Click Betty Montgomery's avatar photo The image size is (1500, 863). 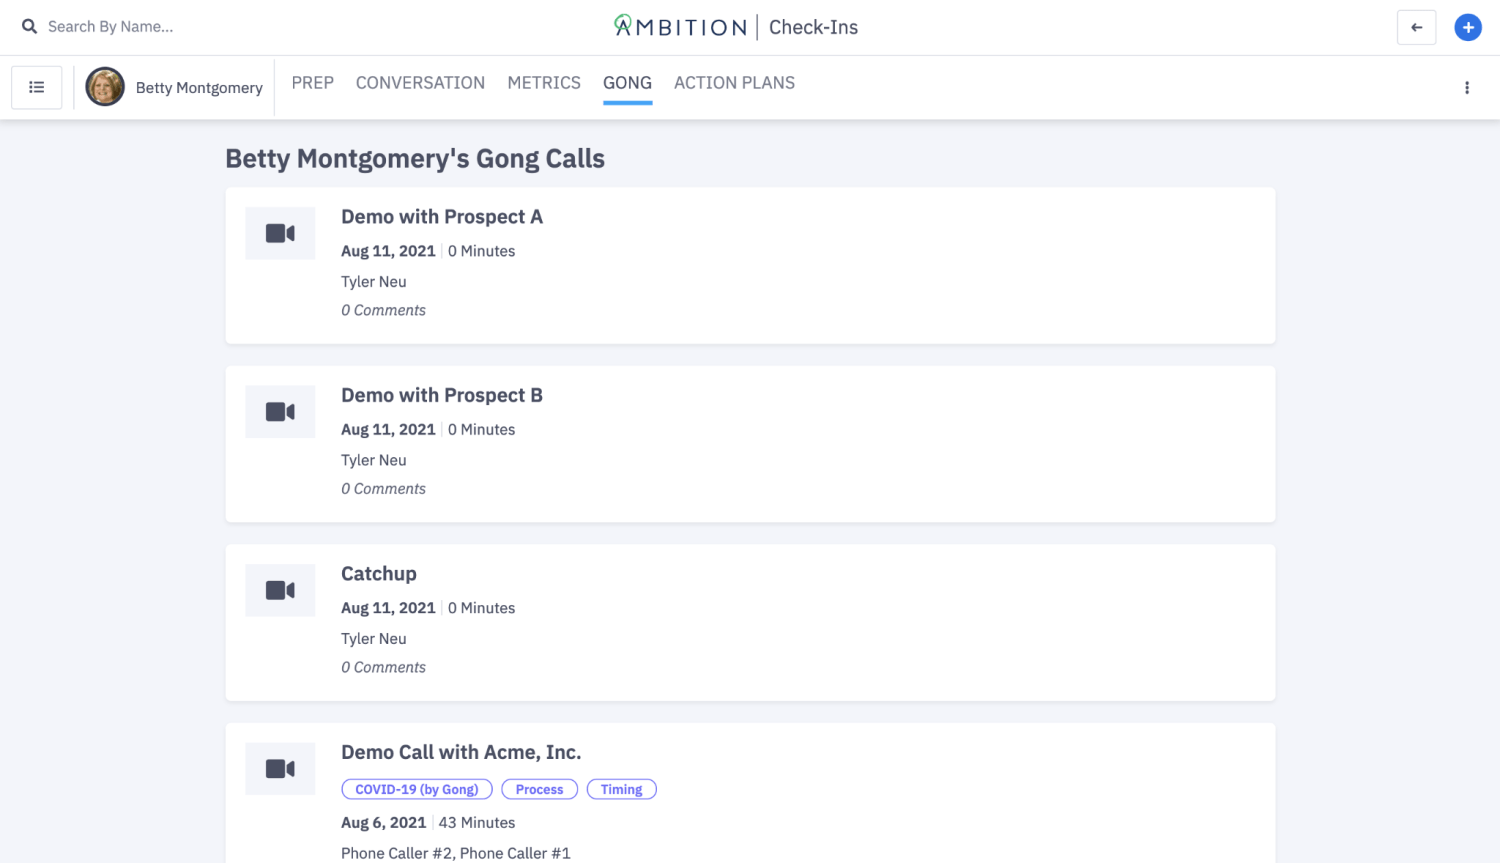tap(105, 88)
